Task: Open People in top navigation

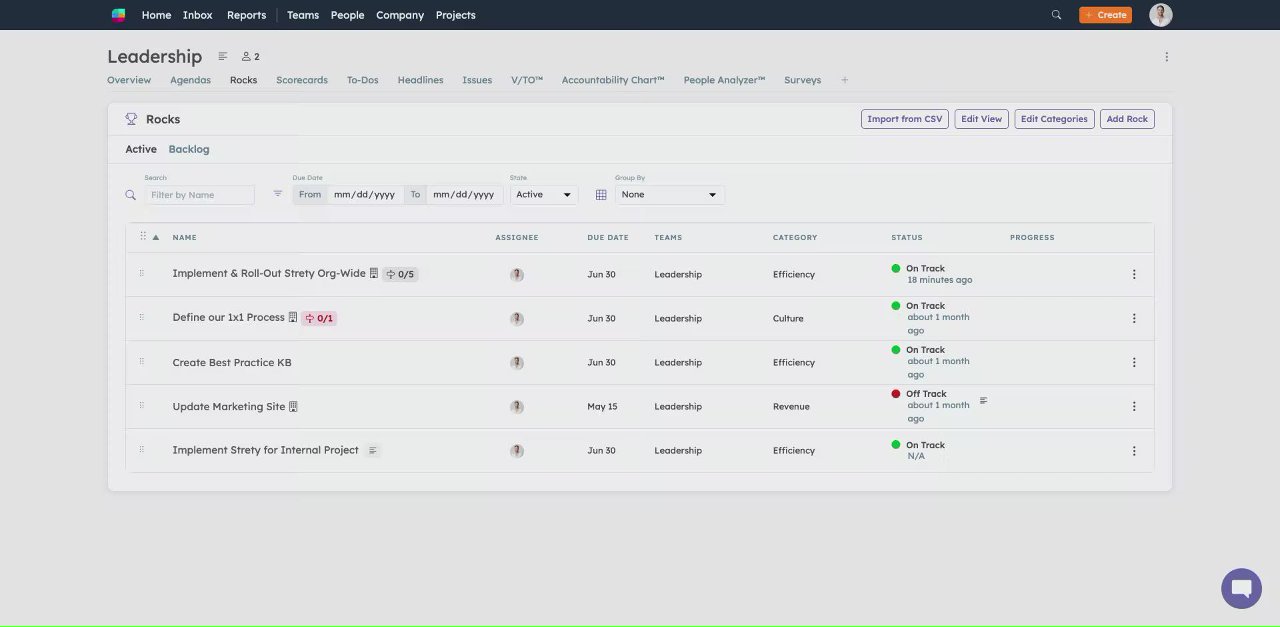Action: [347, 15]
